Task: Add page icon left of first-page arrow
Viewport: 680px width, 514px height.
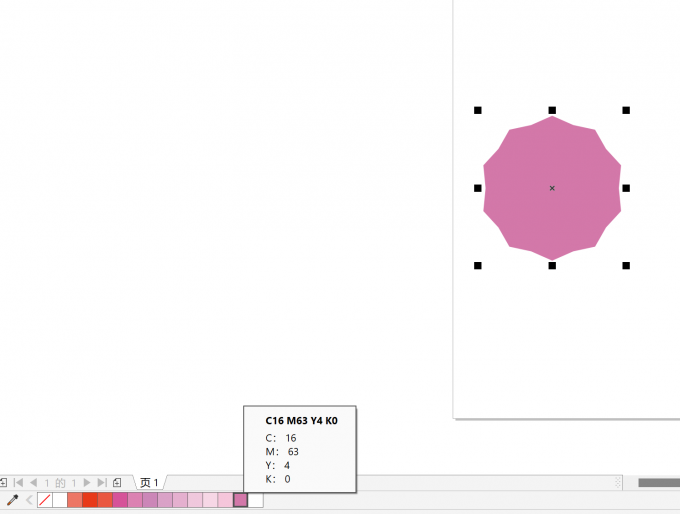Action: point(3,482)
